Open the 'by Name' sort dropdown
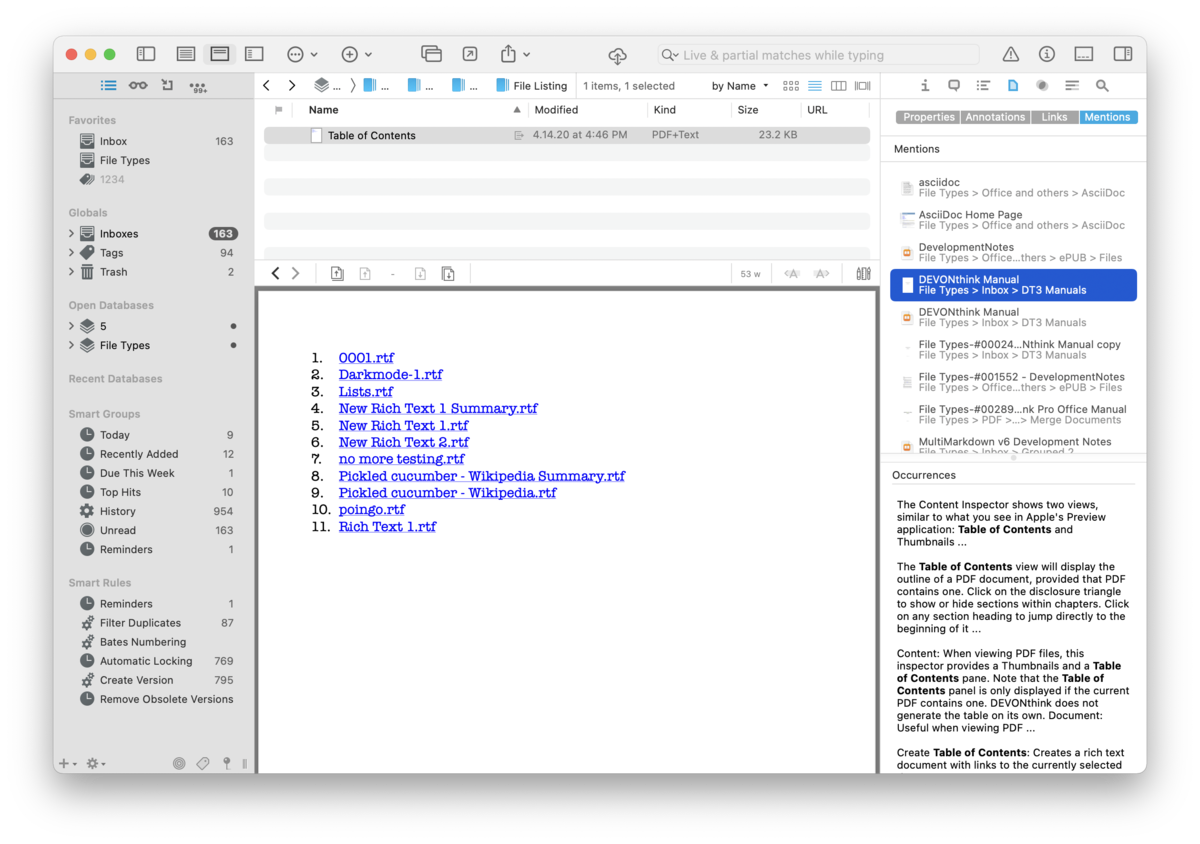The image size is (1200, 844). pos(740,86)
